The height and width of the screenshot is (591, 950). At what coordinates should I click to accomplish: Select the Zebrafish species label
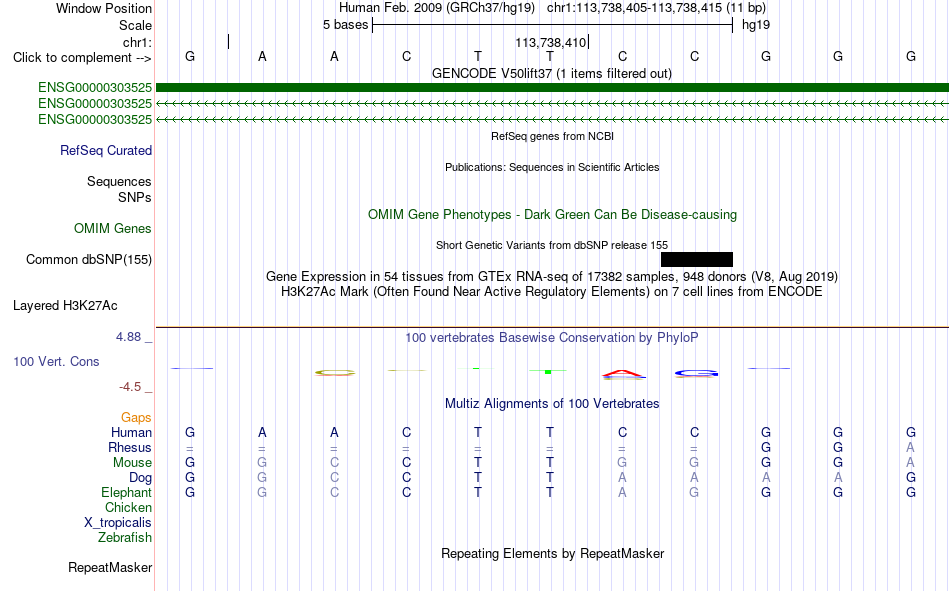tap(125, 537)
